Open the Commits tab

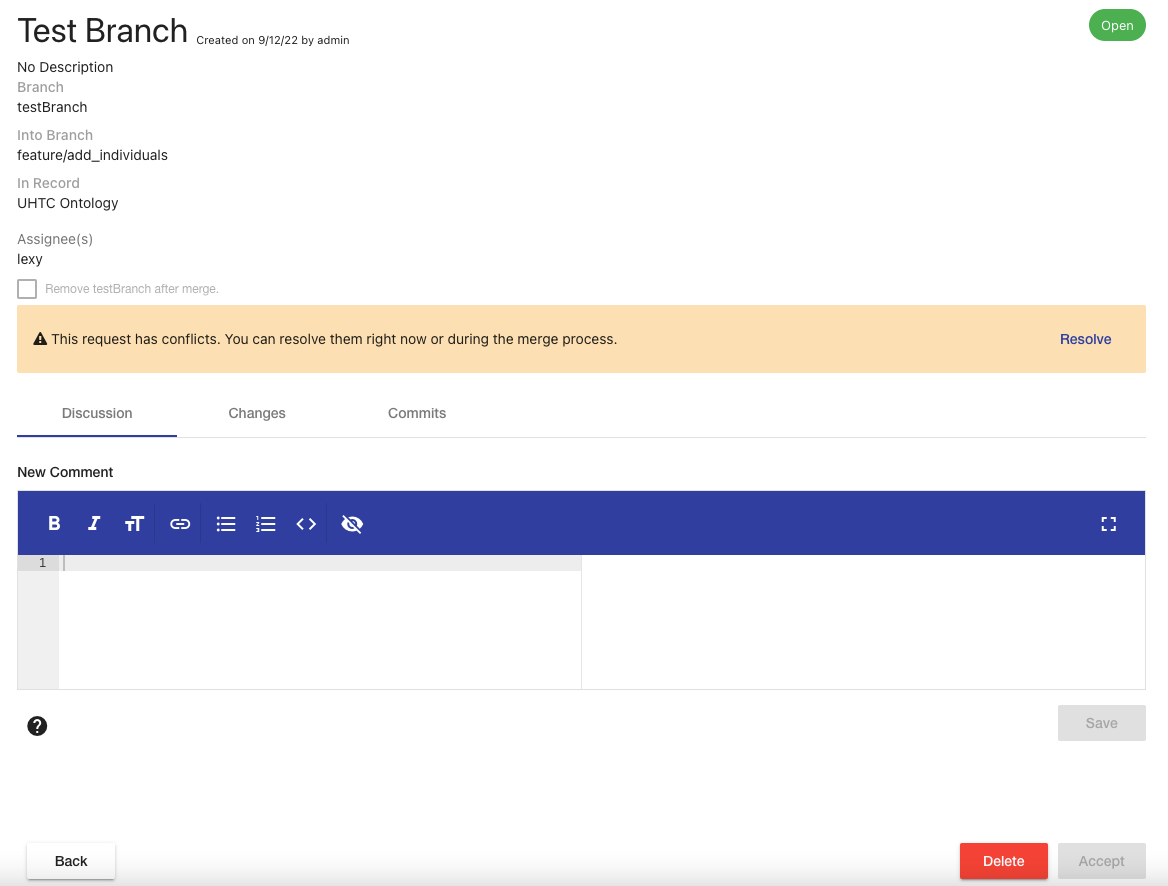click(x=417, y=413)
